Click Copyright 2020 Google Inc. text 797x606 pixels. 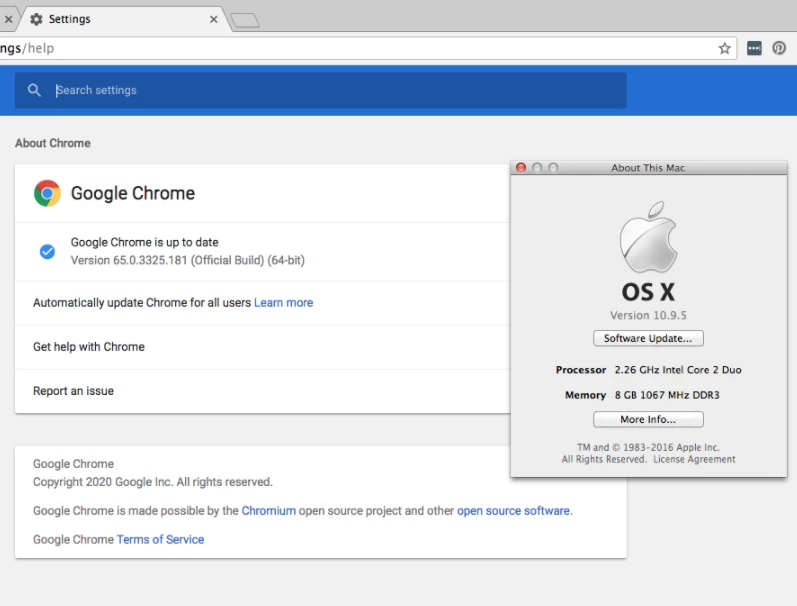(153, 482)
